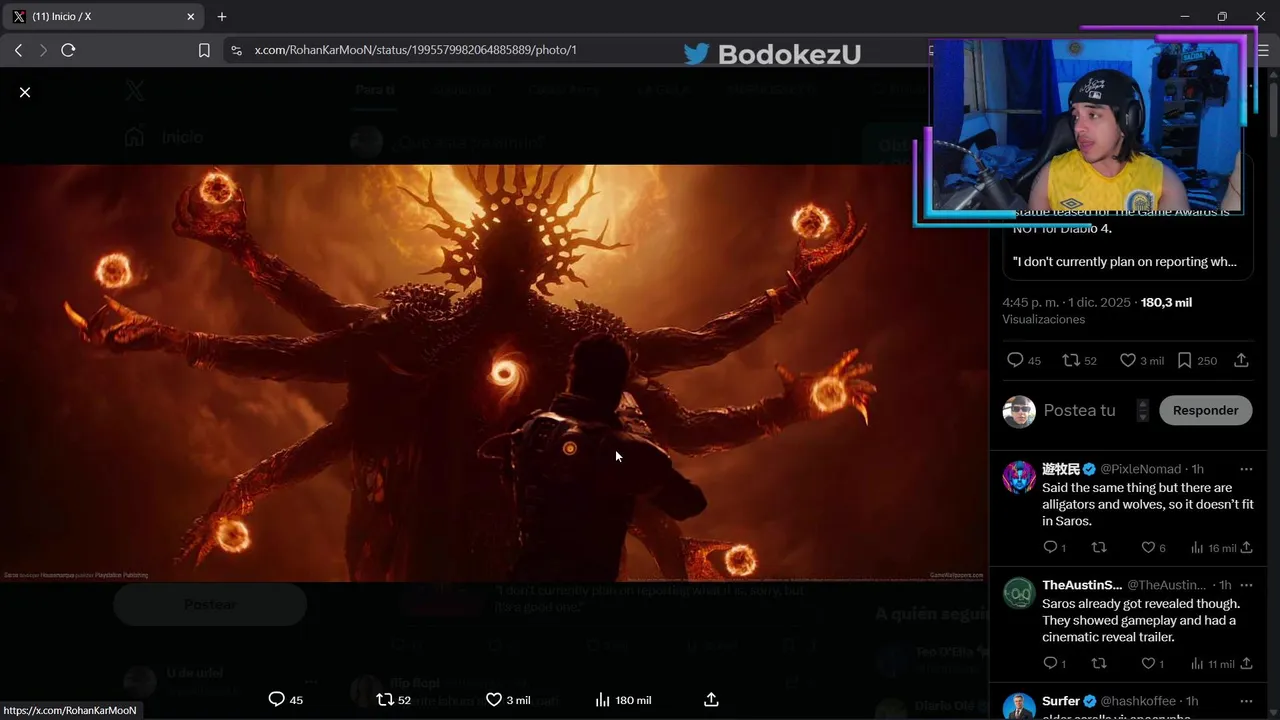Viewport: 1280px width, 720px height.
Task: Reply icon with 45 in side panel
Action: point(1015,360)
